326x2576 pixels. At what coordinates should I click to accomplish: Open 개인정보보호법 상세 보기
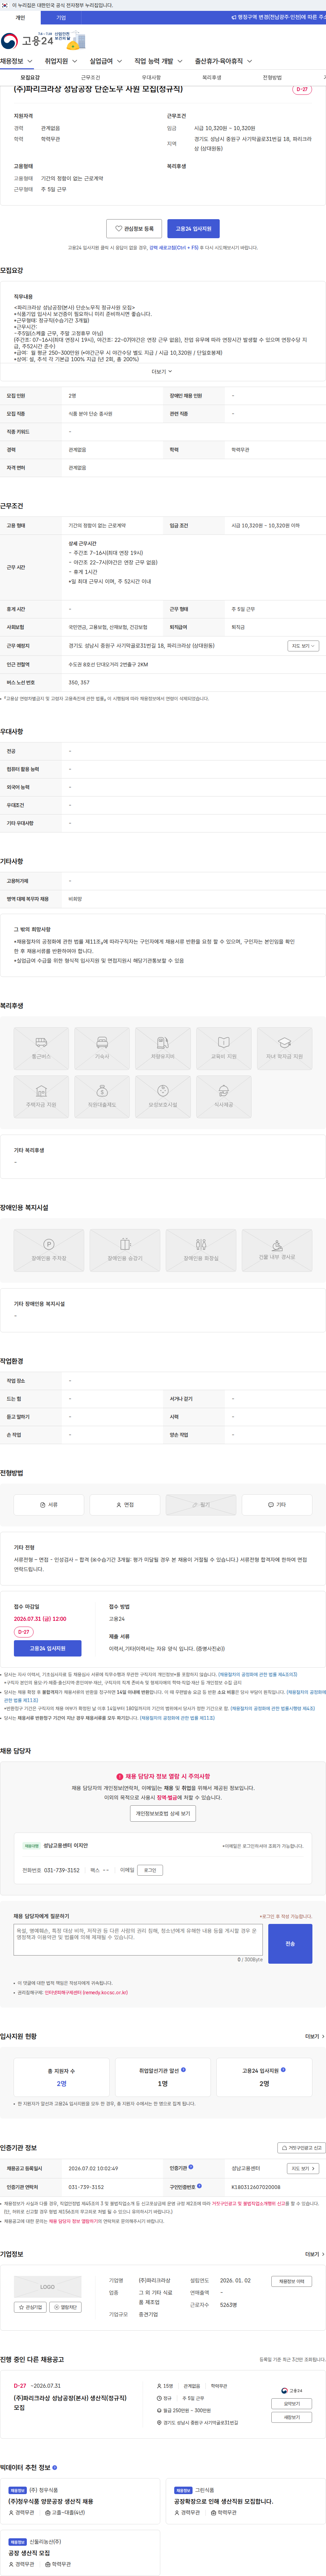pyautogui.click(x=163, y=1813)
